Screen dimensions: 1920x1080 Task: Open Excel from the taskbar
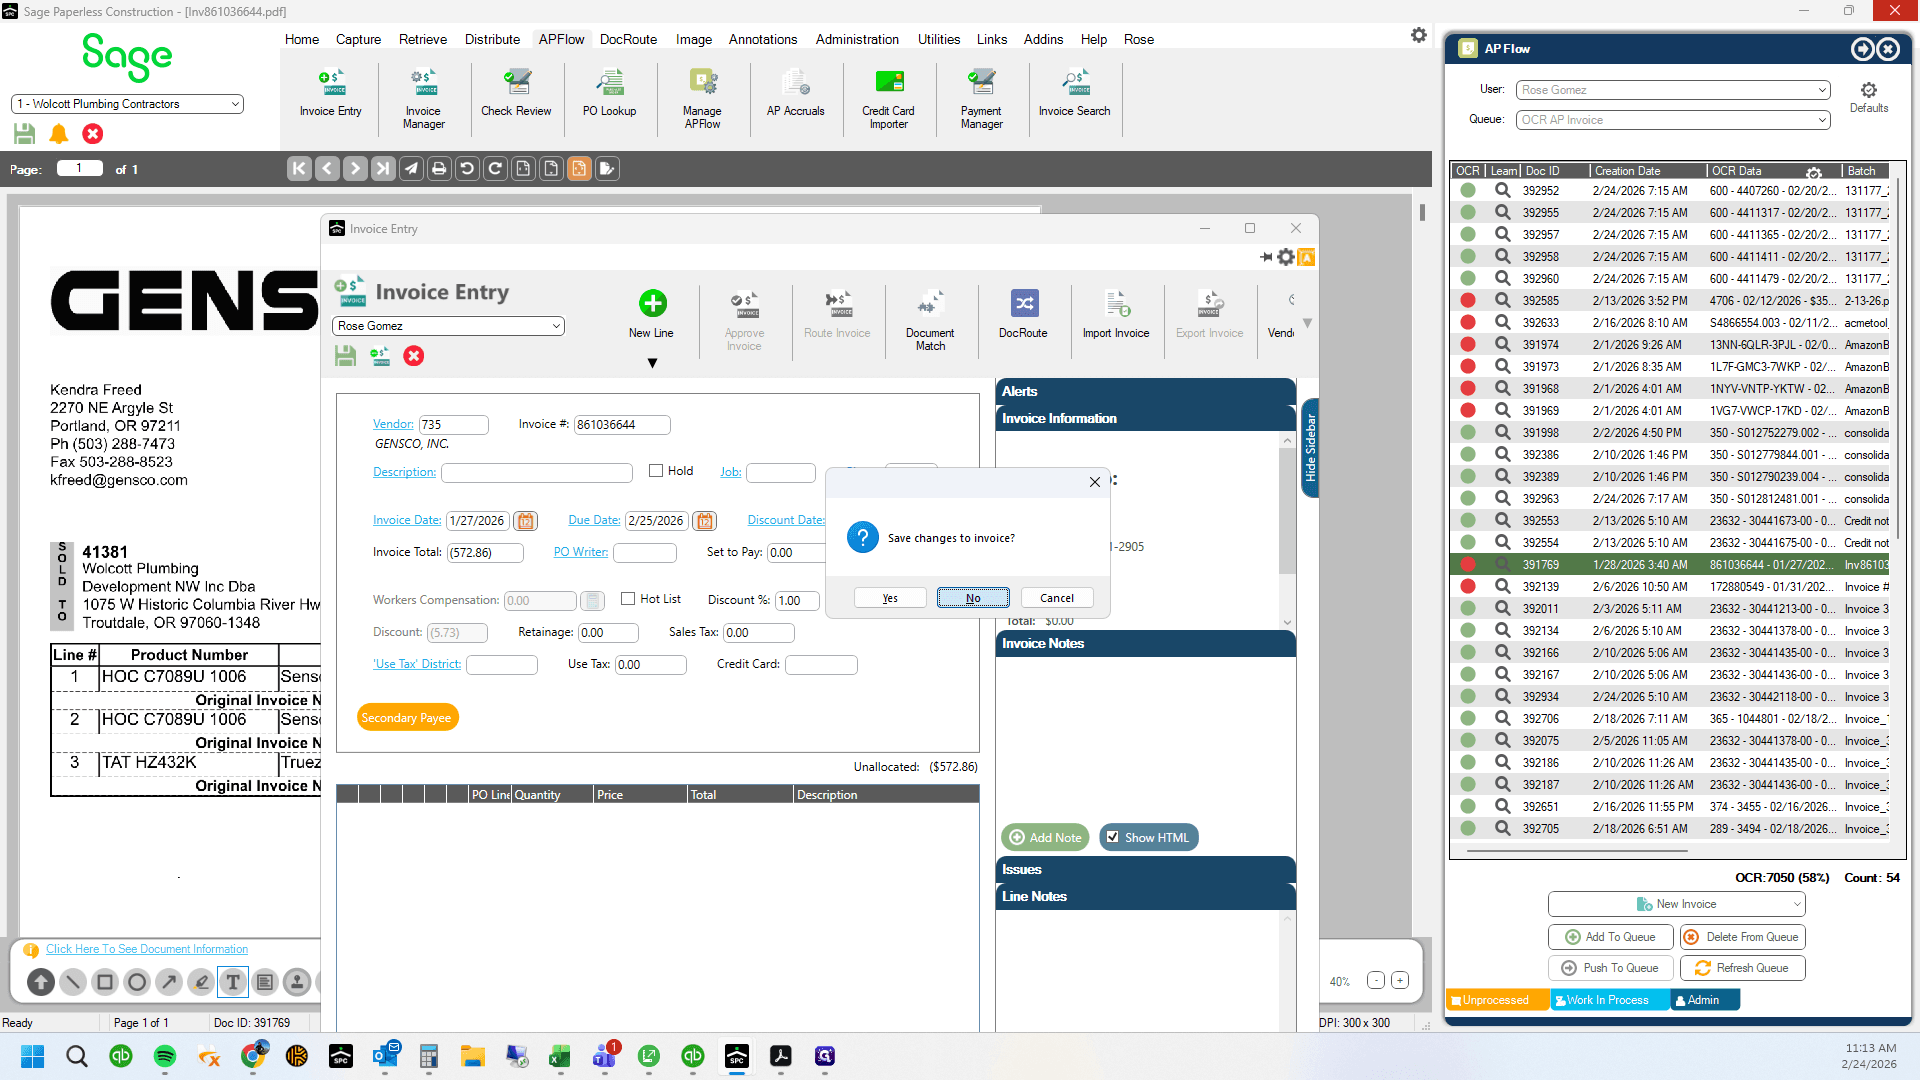tap(559, 1056)
